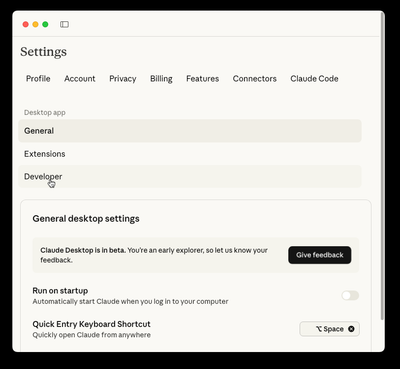Open the Extensions section
This screenshot has height=369, width=400.
(190, 154)
